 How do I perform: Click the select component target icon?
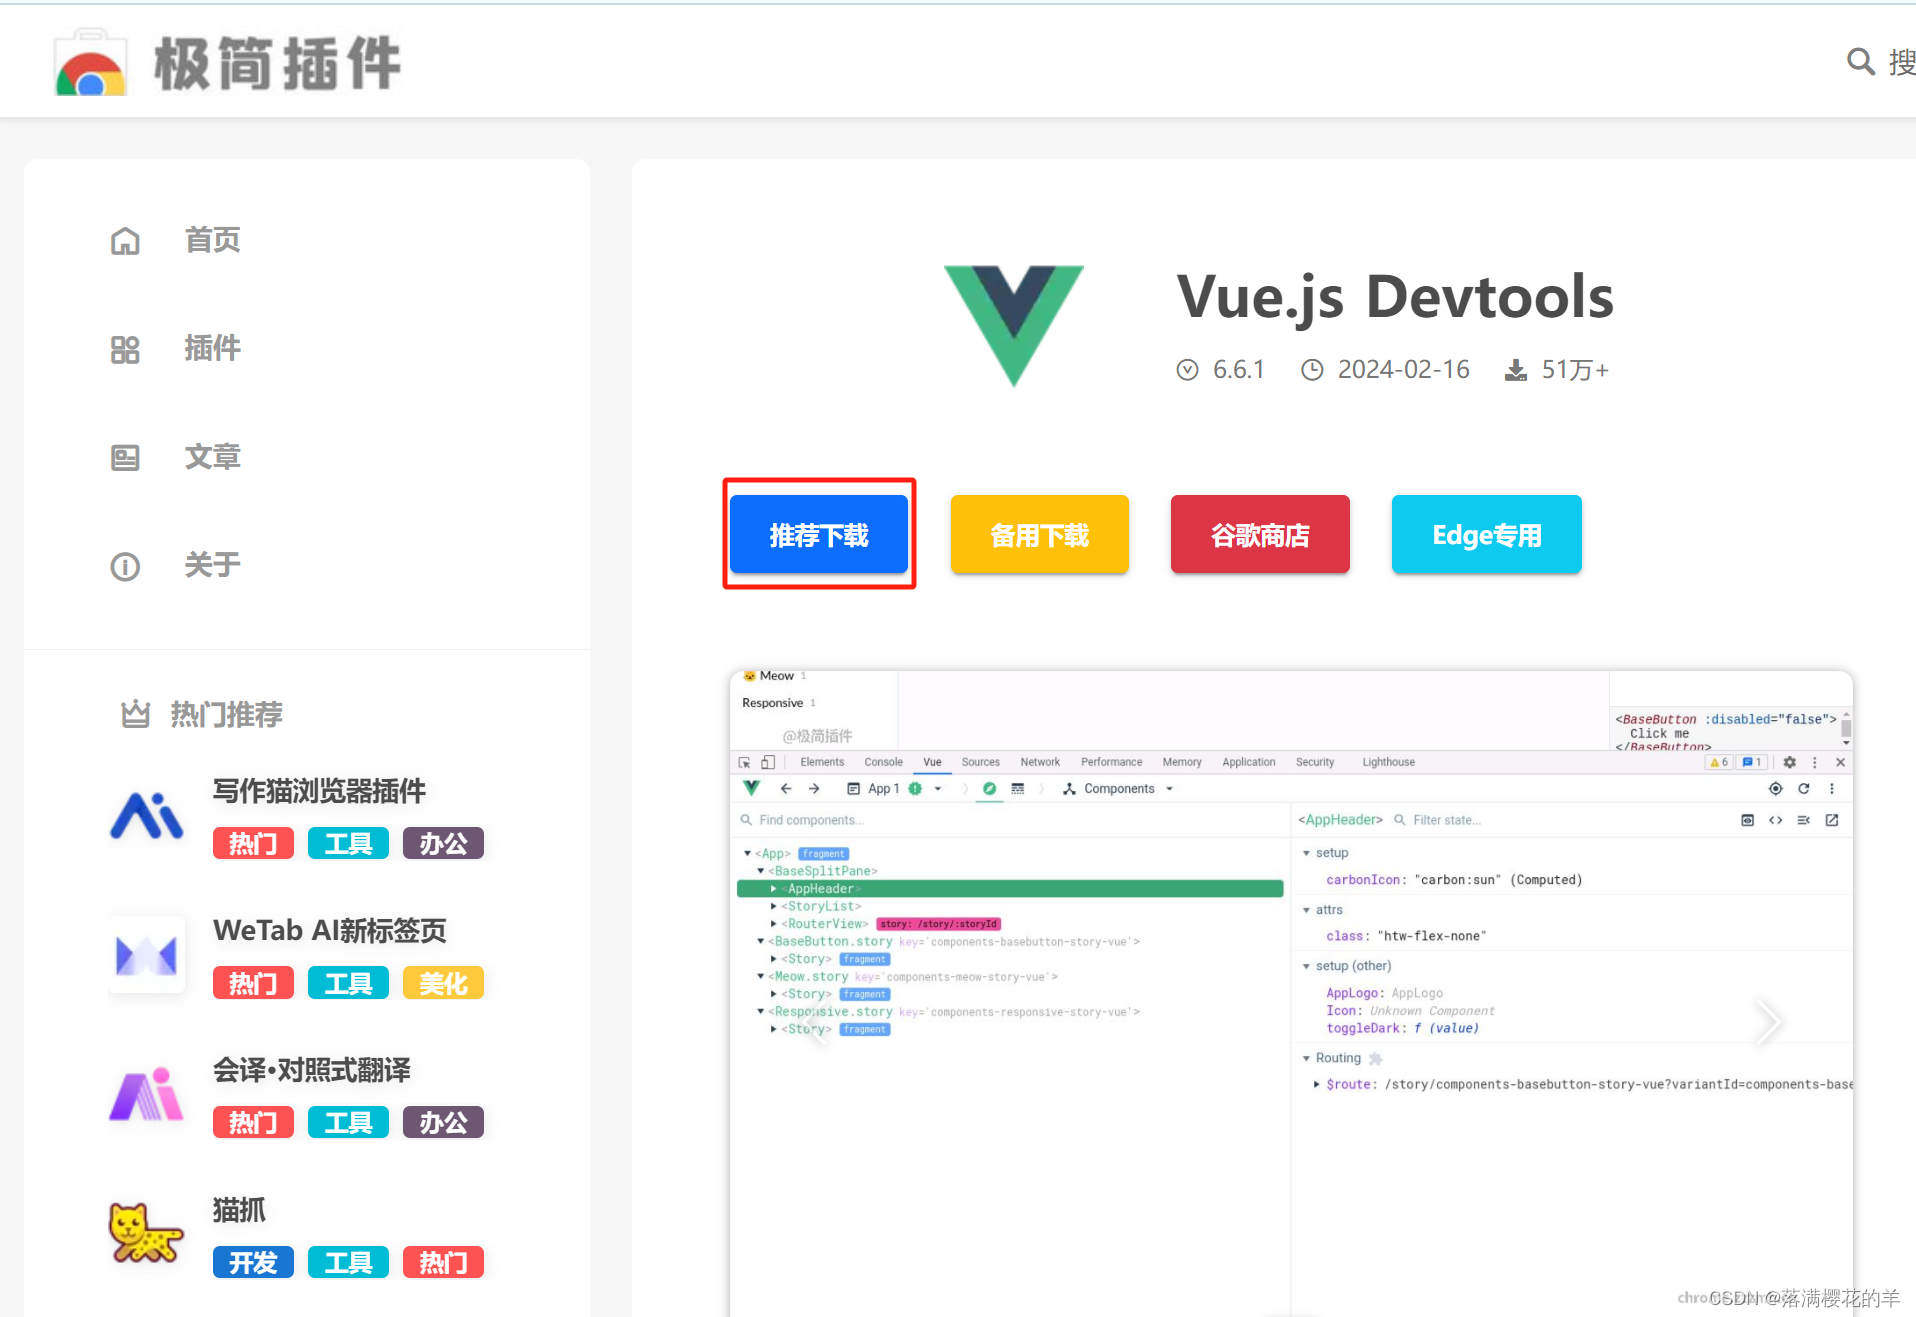[x=1775, y=789]
